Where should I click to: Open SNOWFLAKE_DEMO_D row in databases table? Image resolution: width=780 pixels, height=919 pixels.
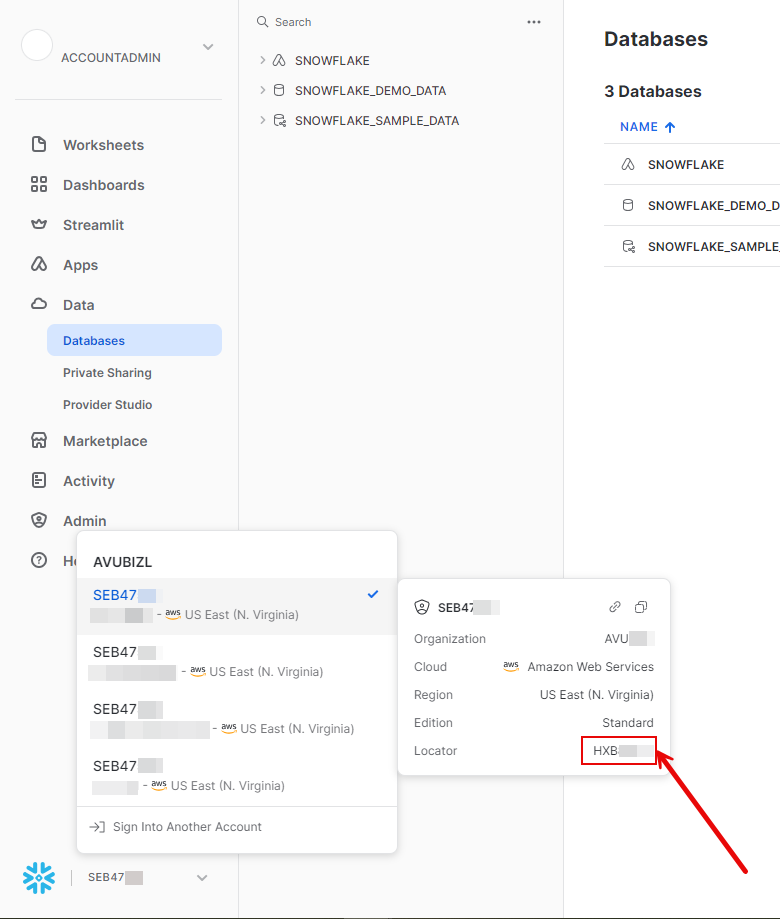pos(692,205)
